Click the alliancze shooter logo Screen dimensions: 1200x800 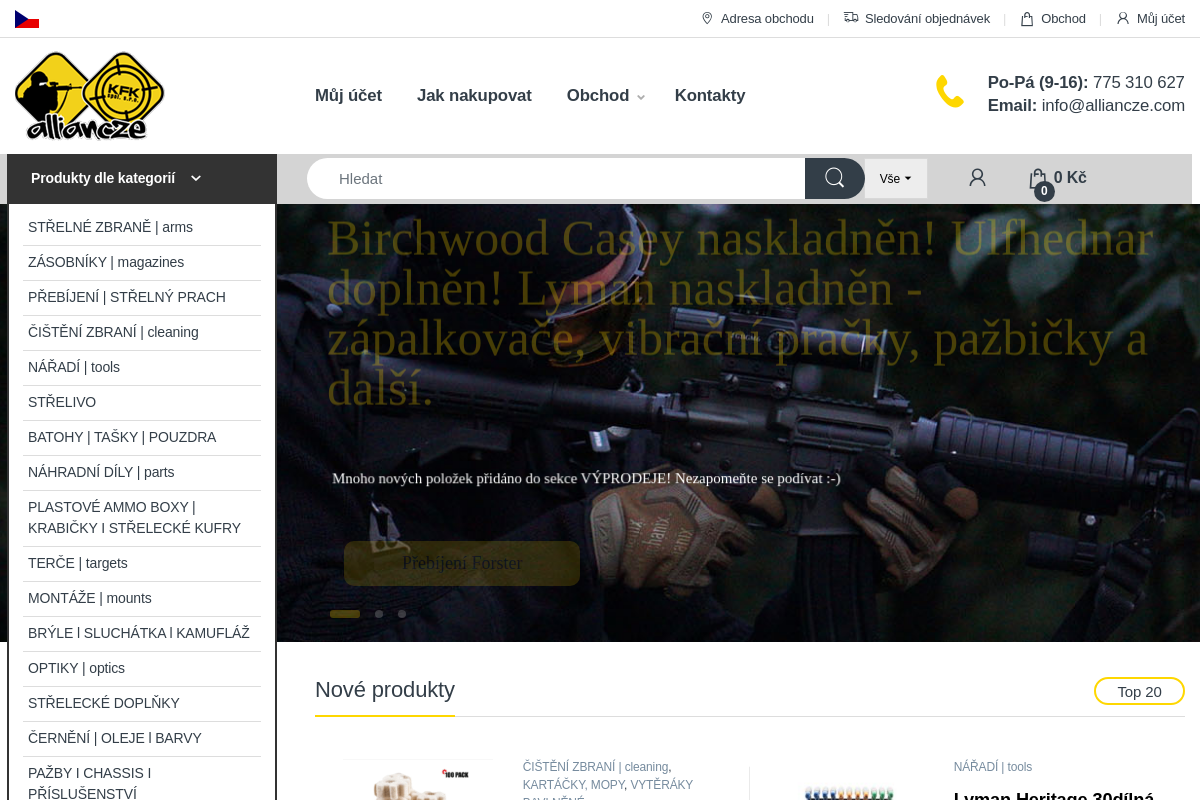(x=89, y=95)
